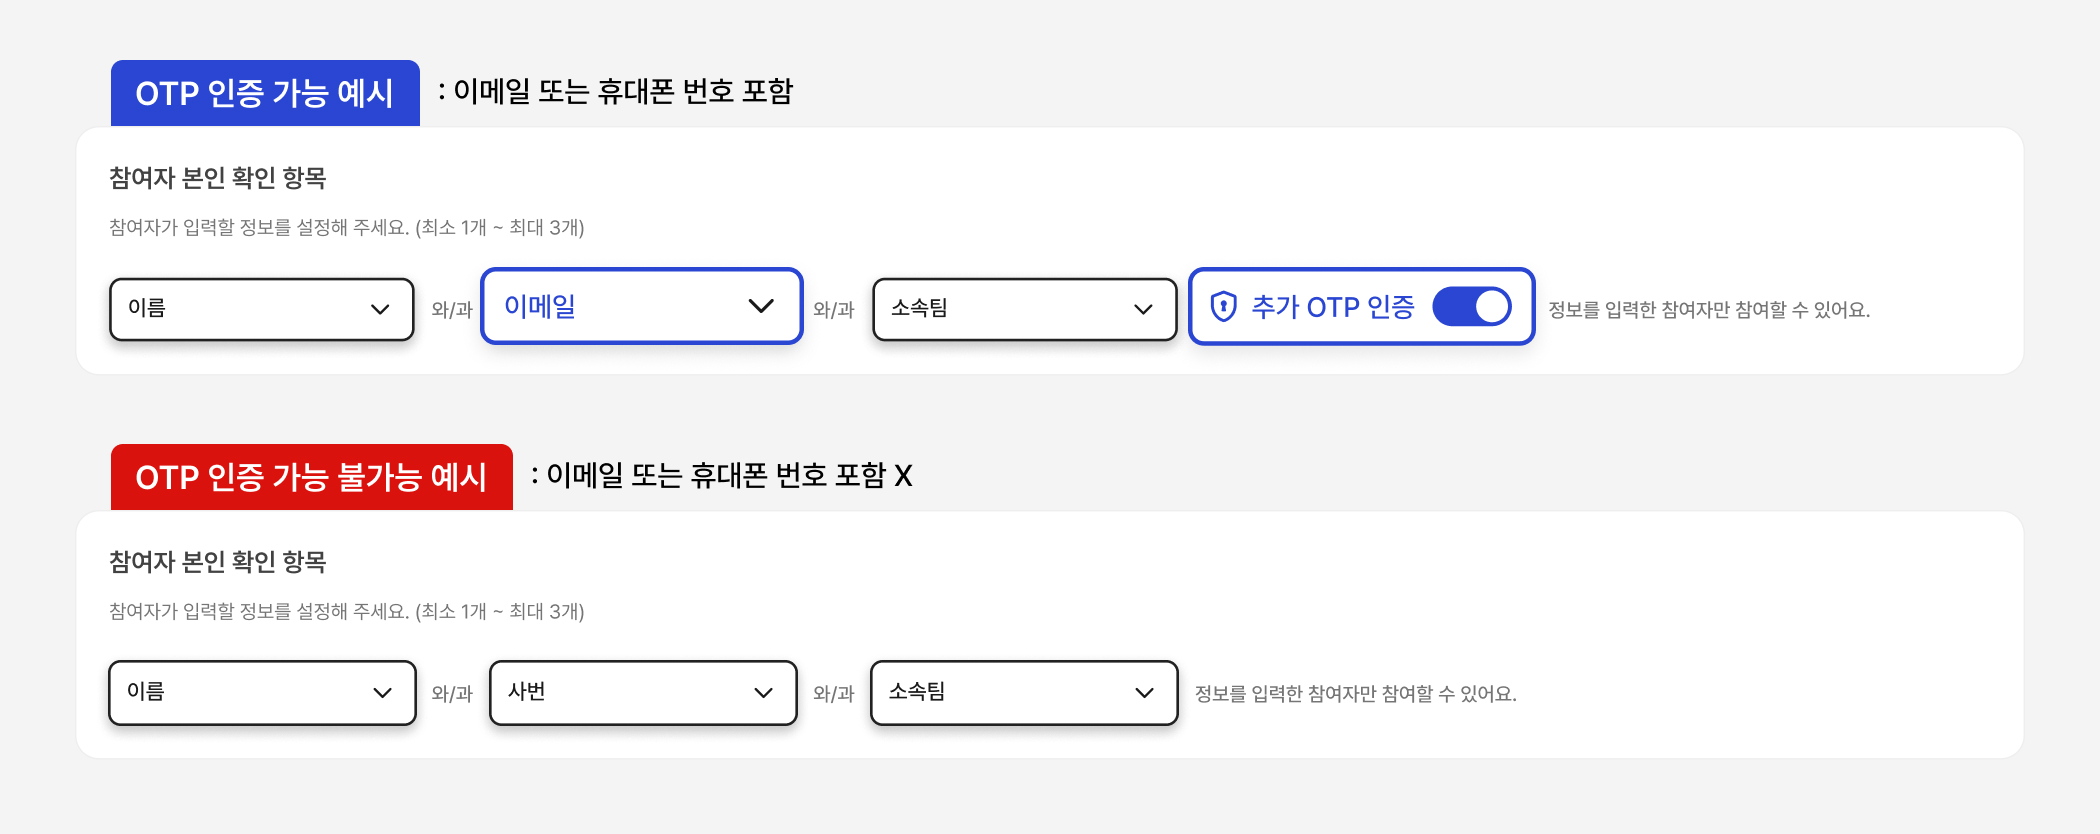The image size is (2100, 834).
Task: Select the red OTP 인증 가능 불가능 예시 tab
Action: pyautogui.click(x=311, y=477)
